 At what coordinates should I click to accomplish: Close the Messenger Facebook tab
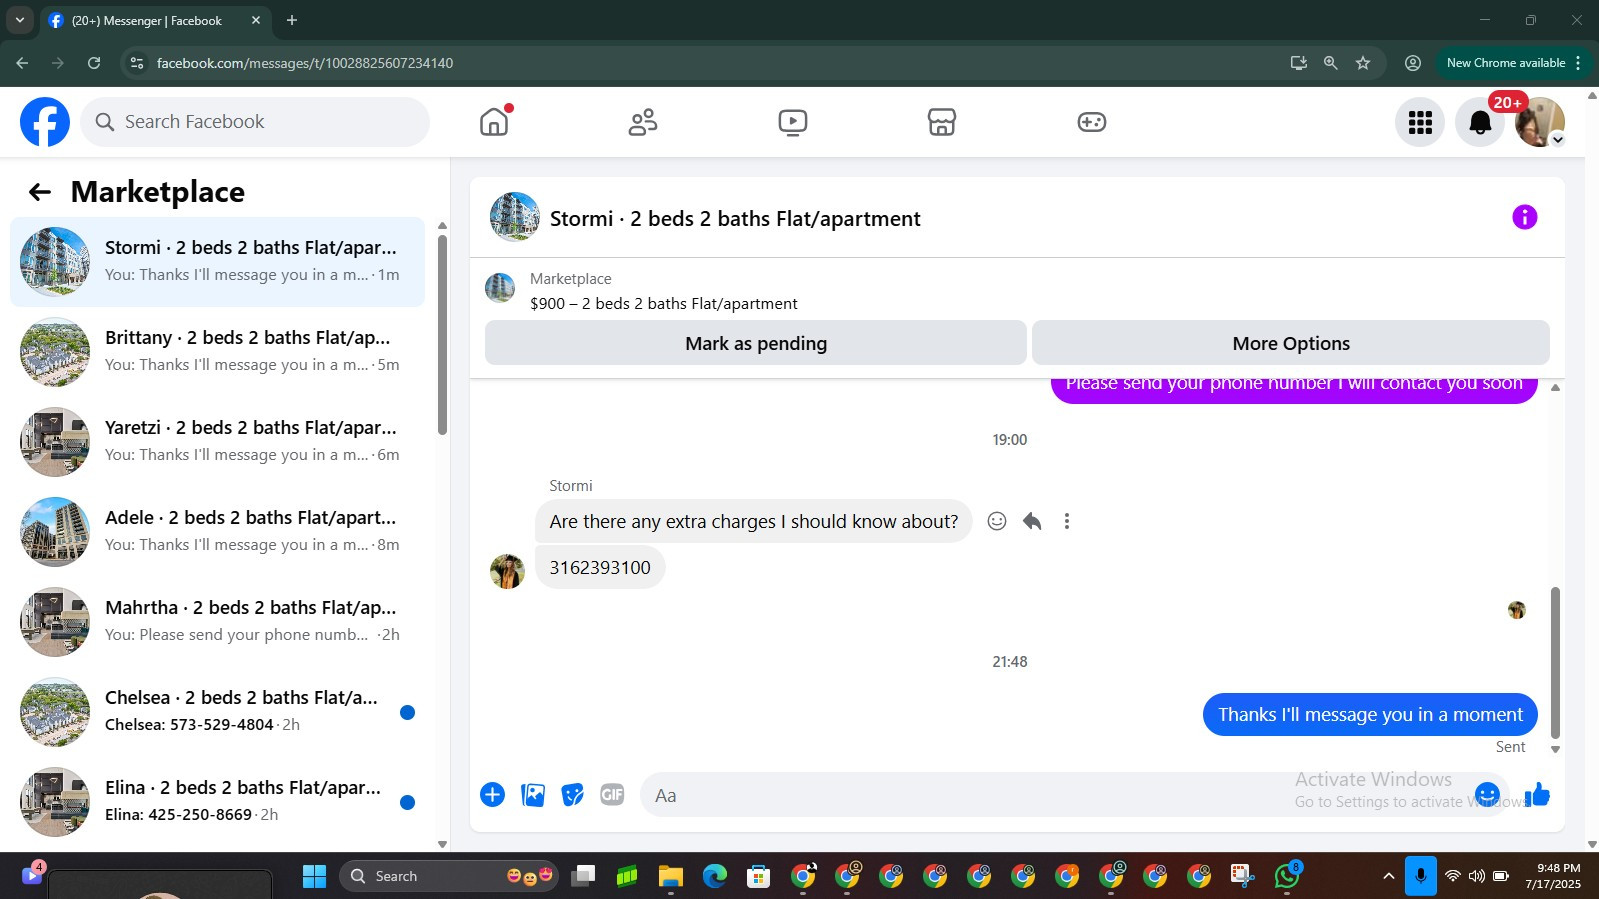point(256,20)
